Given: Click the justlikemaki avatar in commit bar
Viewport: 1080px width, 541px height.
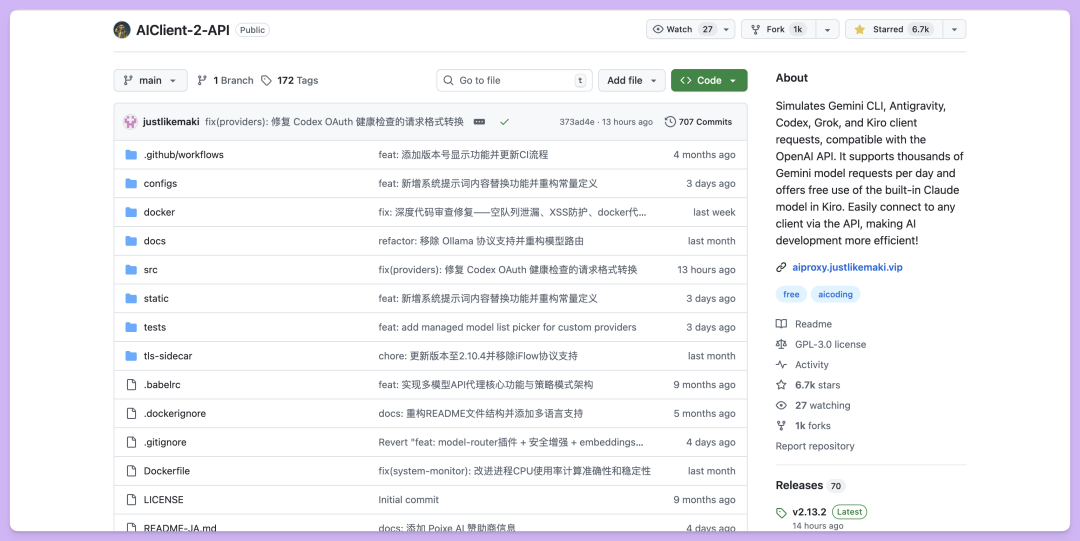Looking at the screenshot, I should tap(130, 122).
